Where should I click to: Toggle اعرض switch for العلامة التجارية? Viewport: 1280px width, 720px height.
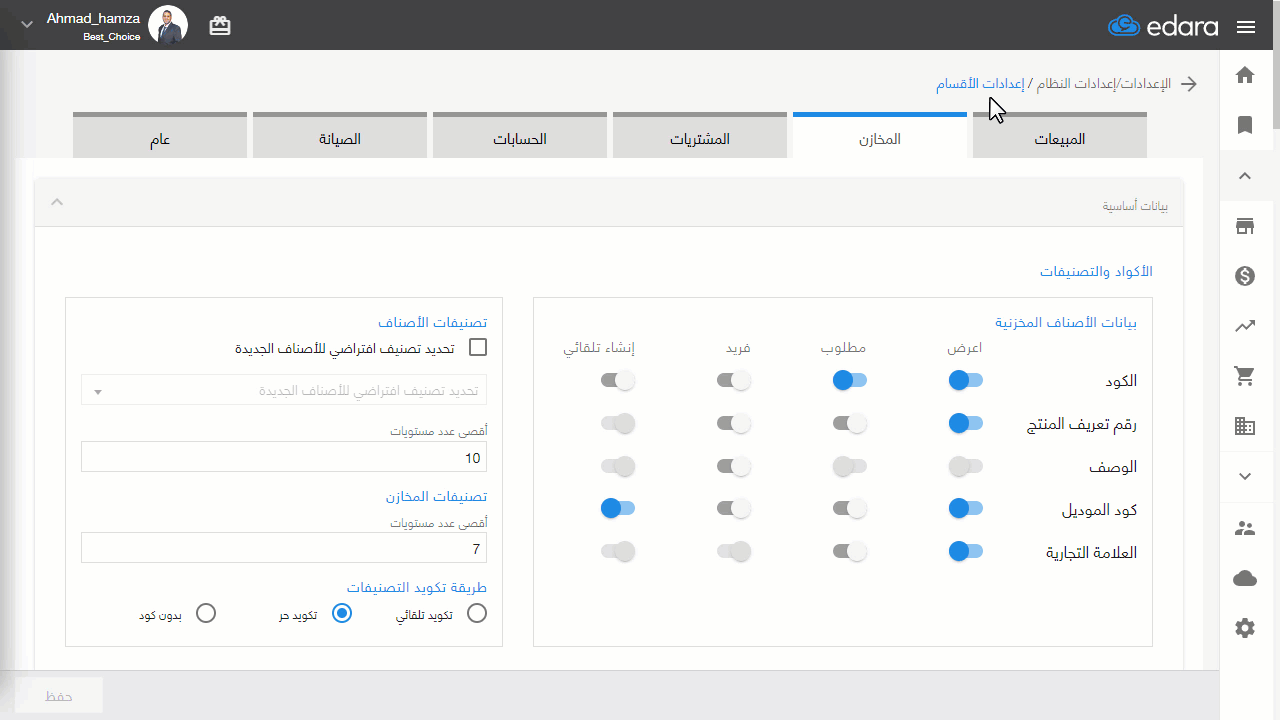click(966, 552)
